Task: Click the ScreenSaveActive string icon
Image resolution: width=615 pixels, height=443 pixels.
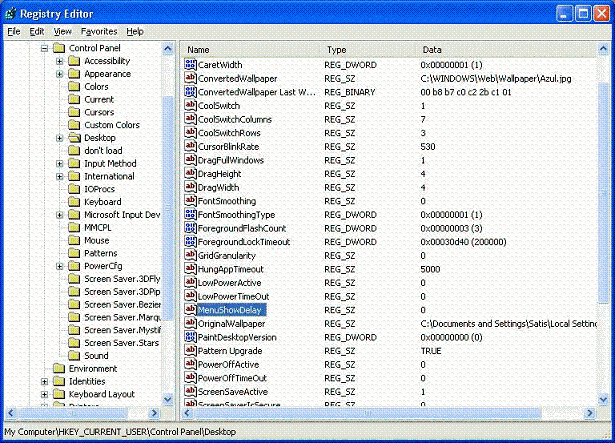Action: pos(190,391)
